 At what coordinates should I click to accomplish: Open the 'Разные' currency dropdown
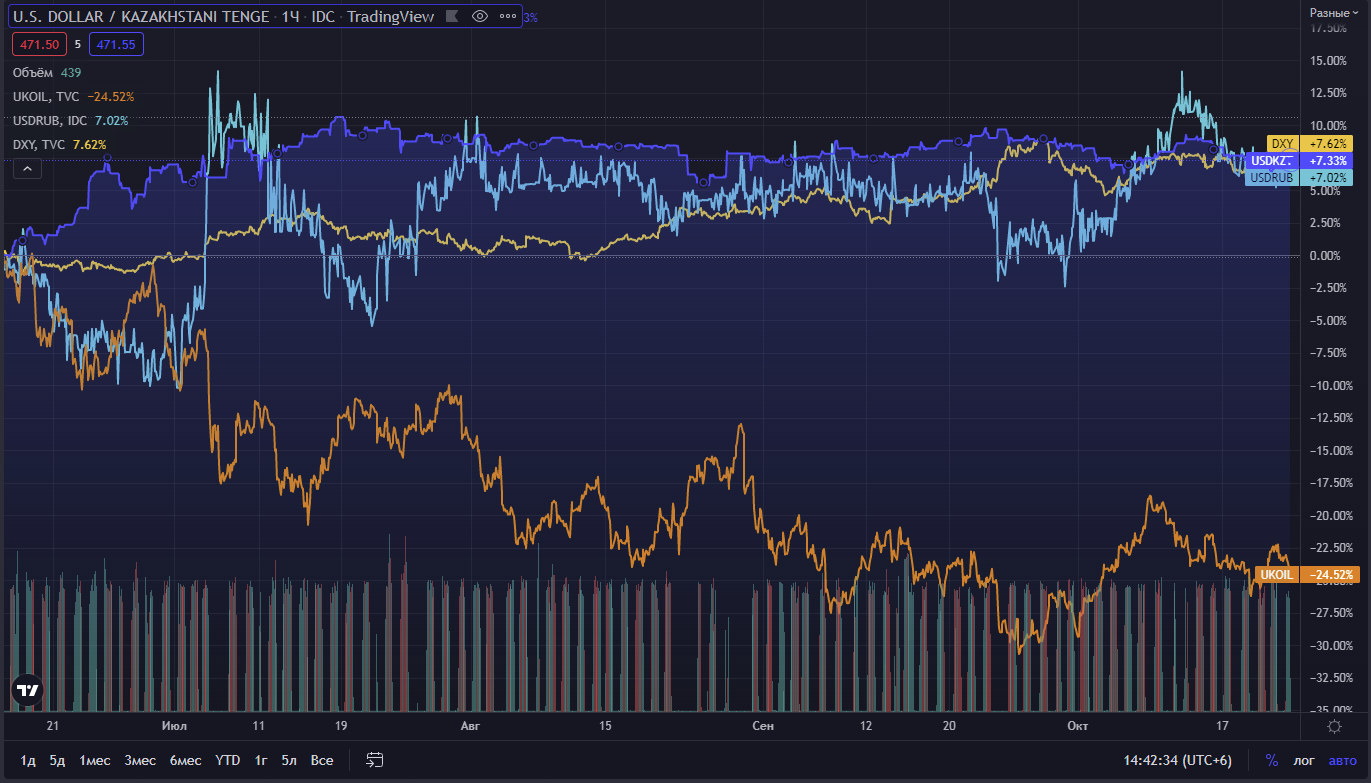(1334, 13)
